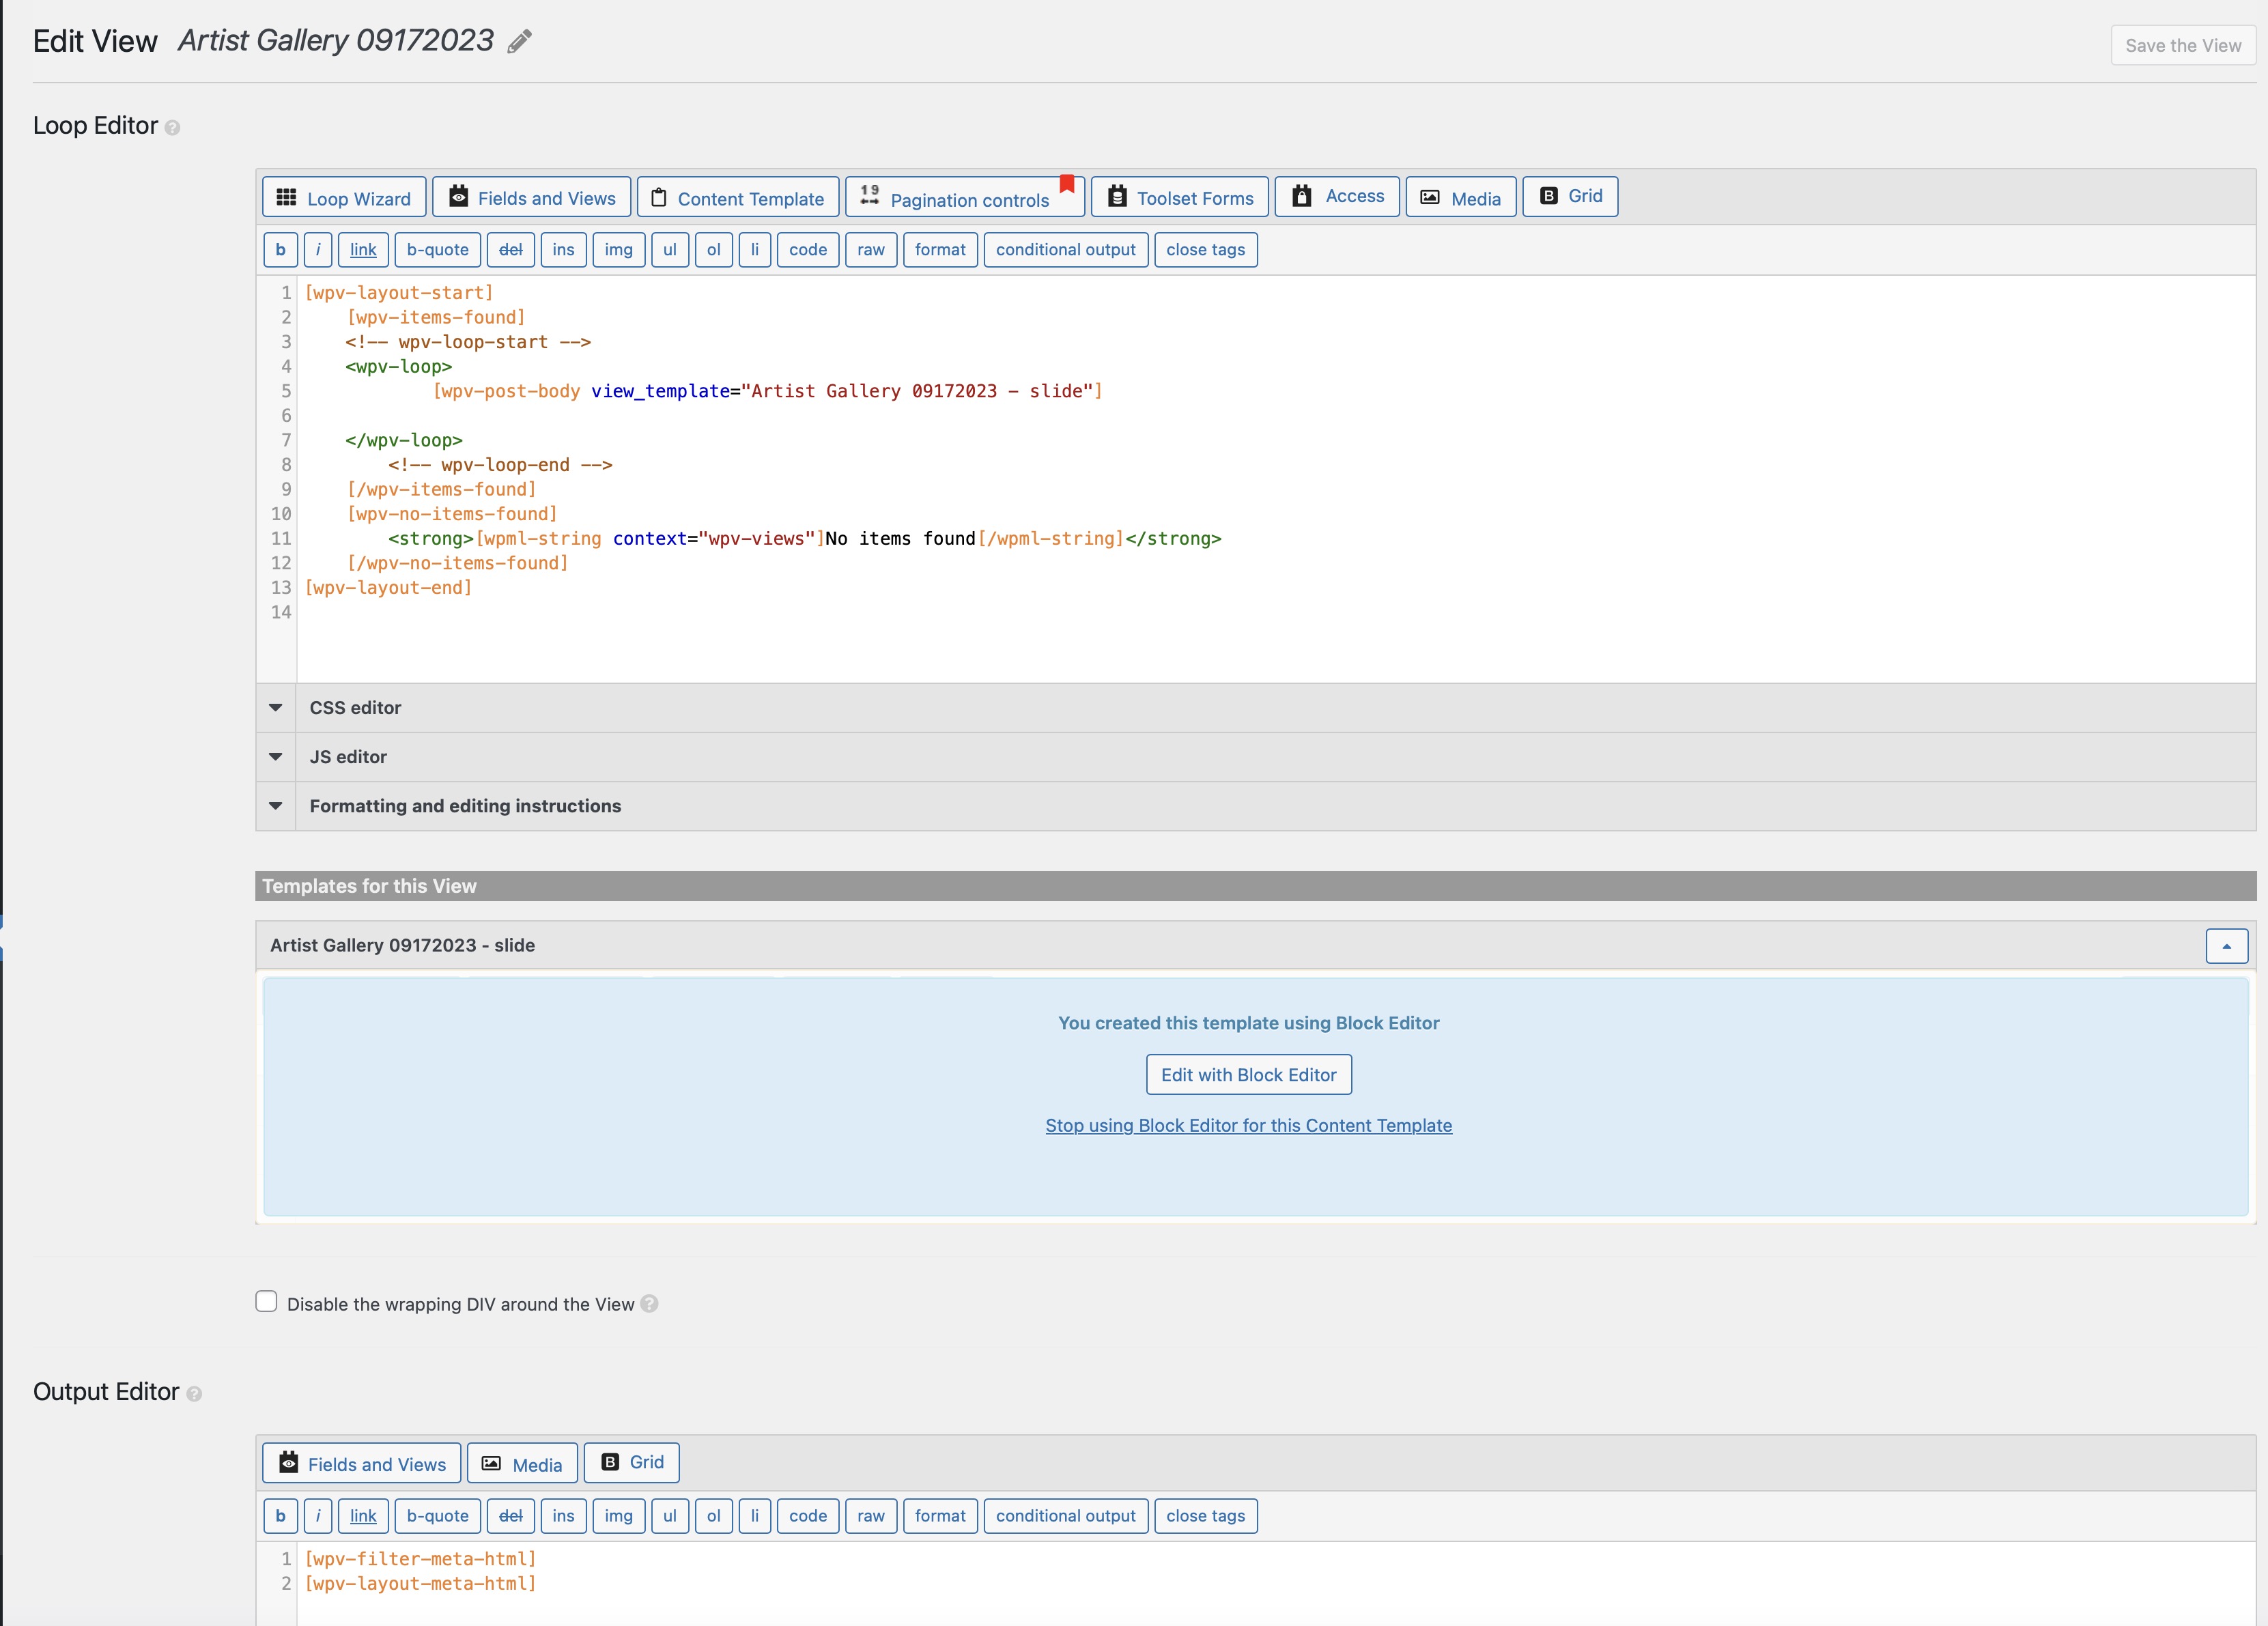2268x1626 pixels.
Task: Edit the view title with pencil icon
Action: point(519,42)
